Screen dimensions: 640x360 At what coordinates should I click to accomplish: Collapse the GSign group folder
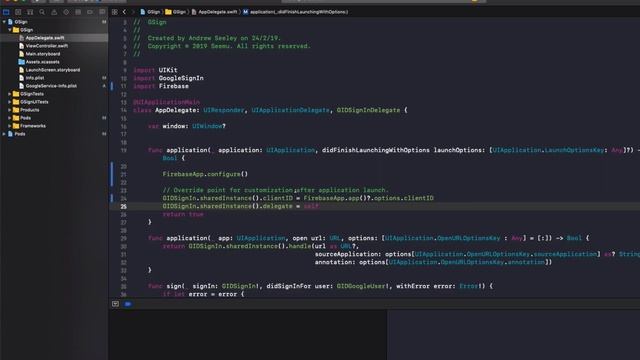[x=10, y=30]
